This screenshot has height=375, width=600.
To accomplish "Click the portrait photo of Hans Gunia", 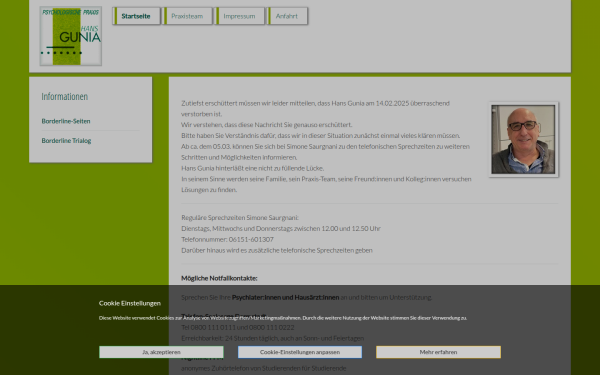I will click(x=523, y=139).
